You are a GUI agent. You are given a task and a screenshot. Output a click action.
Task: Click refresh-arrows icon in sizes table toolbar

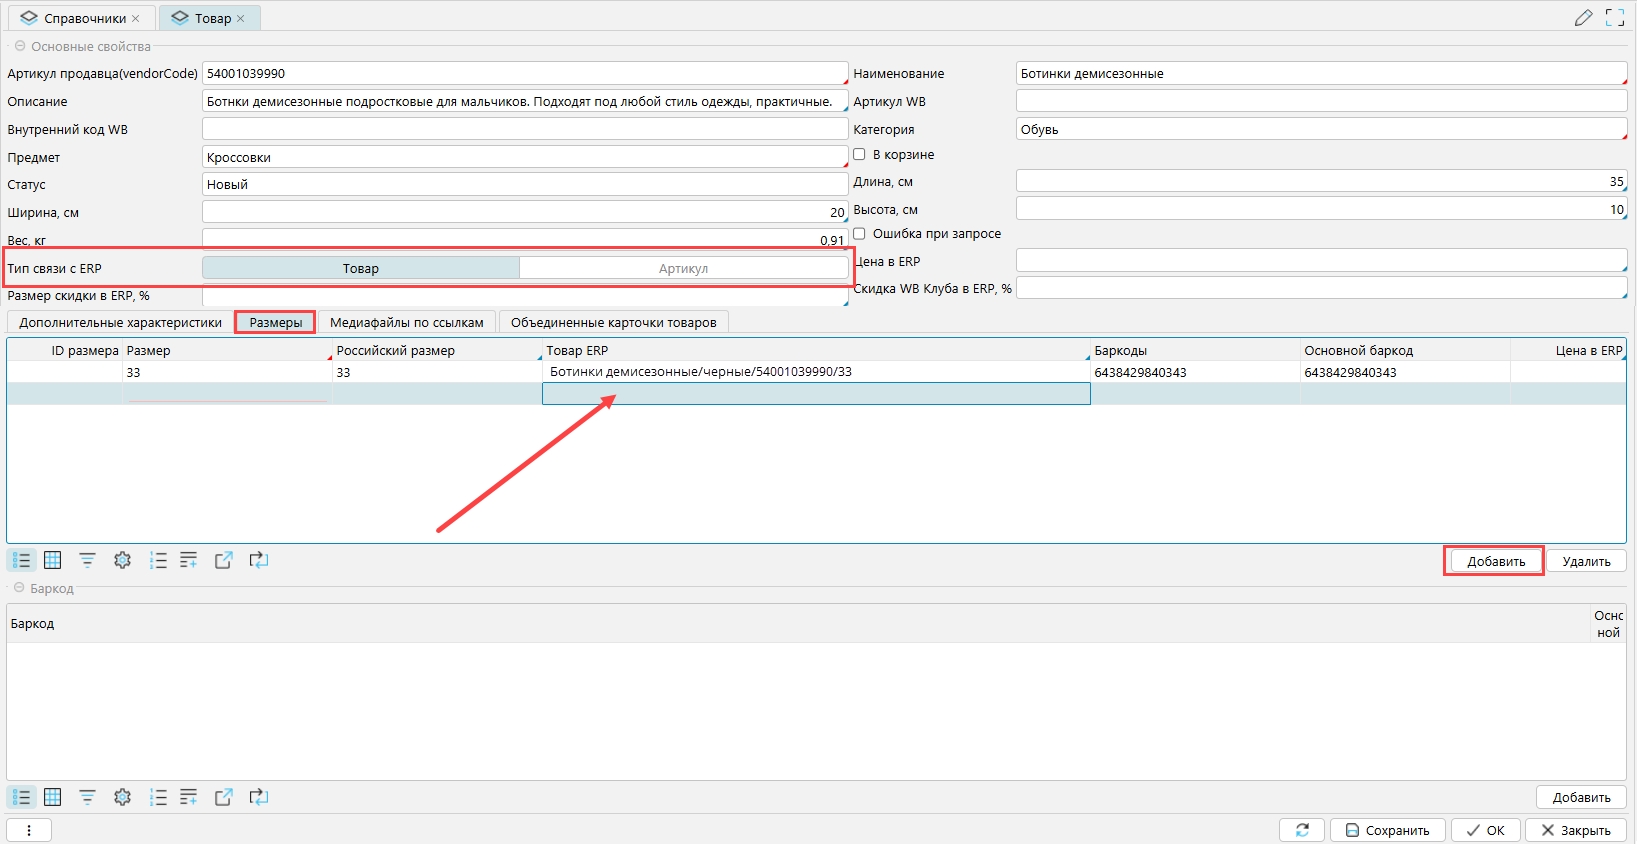click(259, 560)
